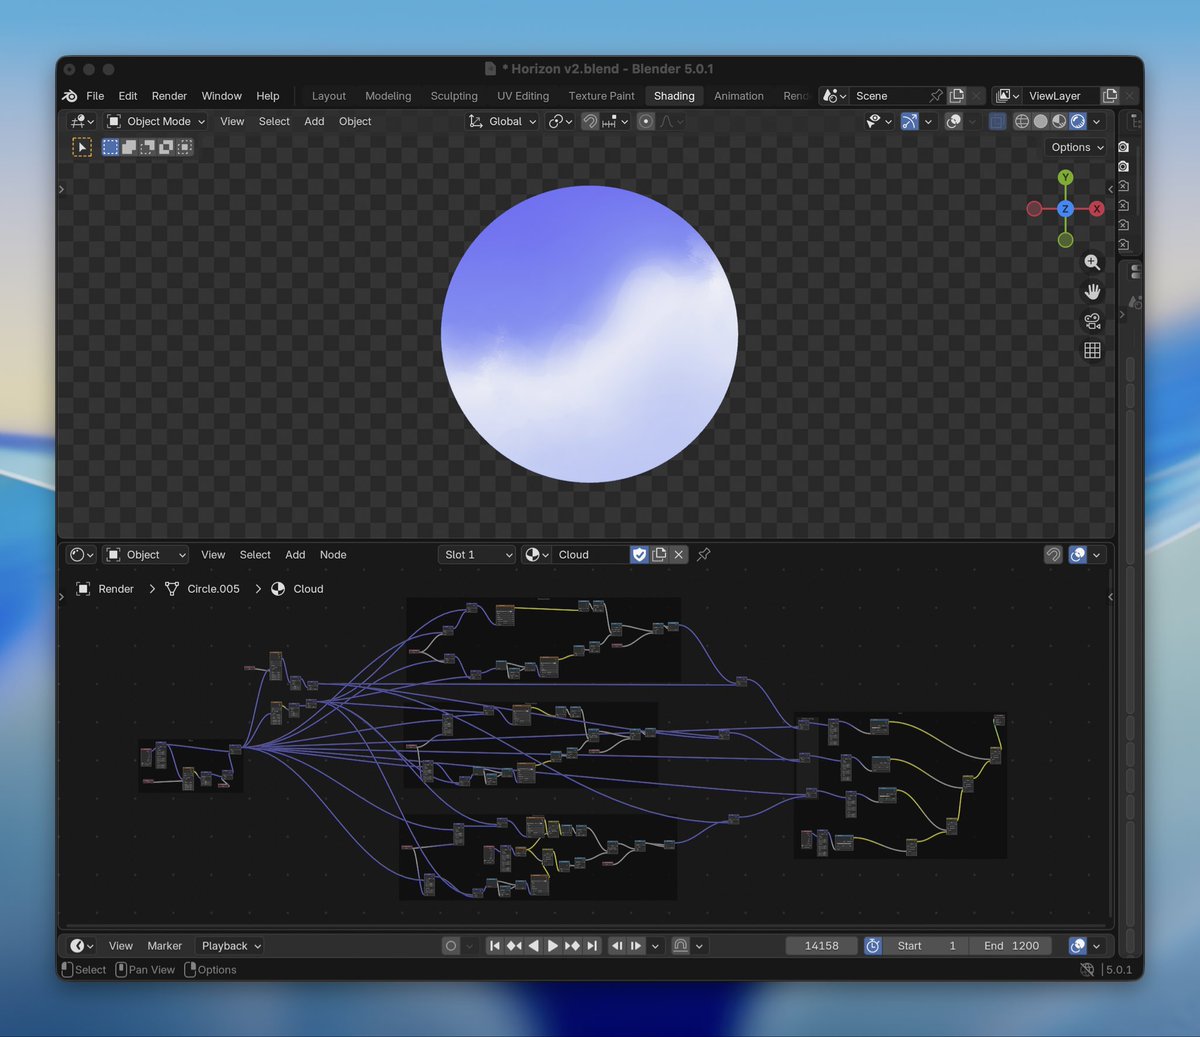This screenshot has width=1200, height=1037.
Task: Toggle fake user shield for Cloud material
Action: coord(639,555)
